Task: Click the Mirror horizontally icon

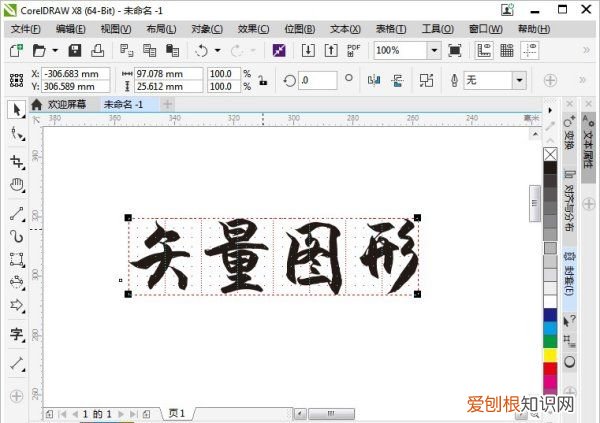Action: (x=374, y=80)
